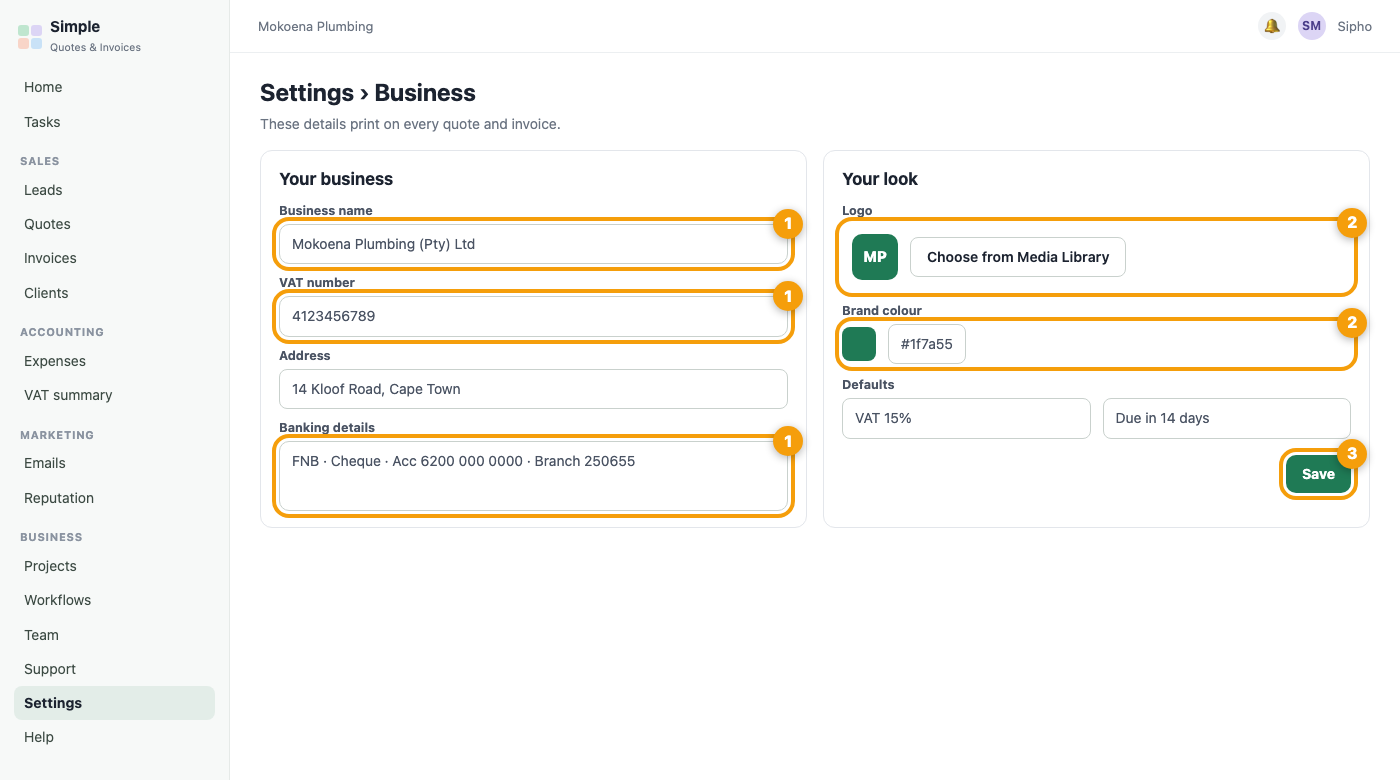This screenshot has width=1400, height=780.
Task: Select Settings in sidebar
Action: [114, 703]
